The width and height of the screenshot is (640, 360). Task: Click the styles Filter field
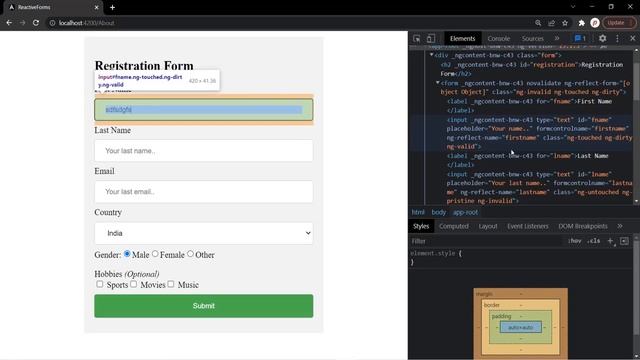pos(486,241)
